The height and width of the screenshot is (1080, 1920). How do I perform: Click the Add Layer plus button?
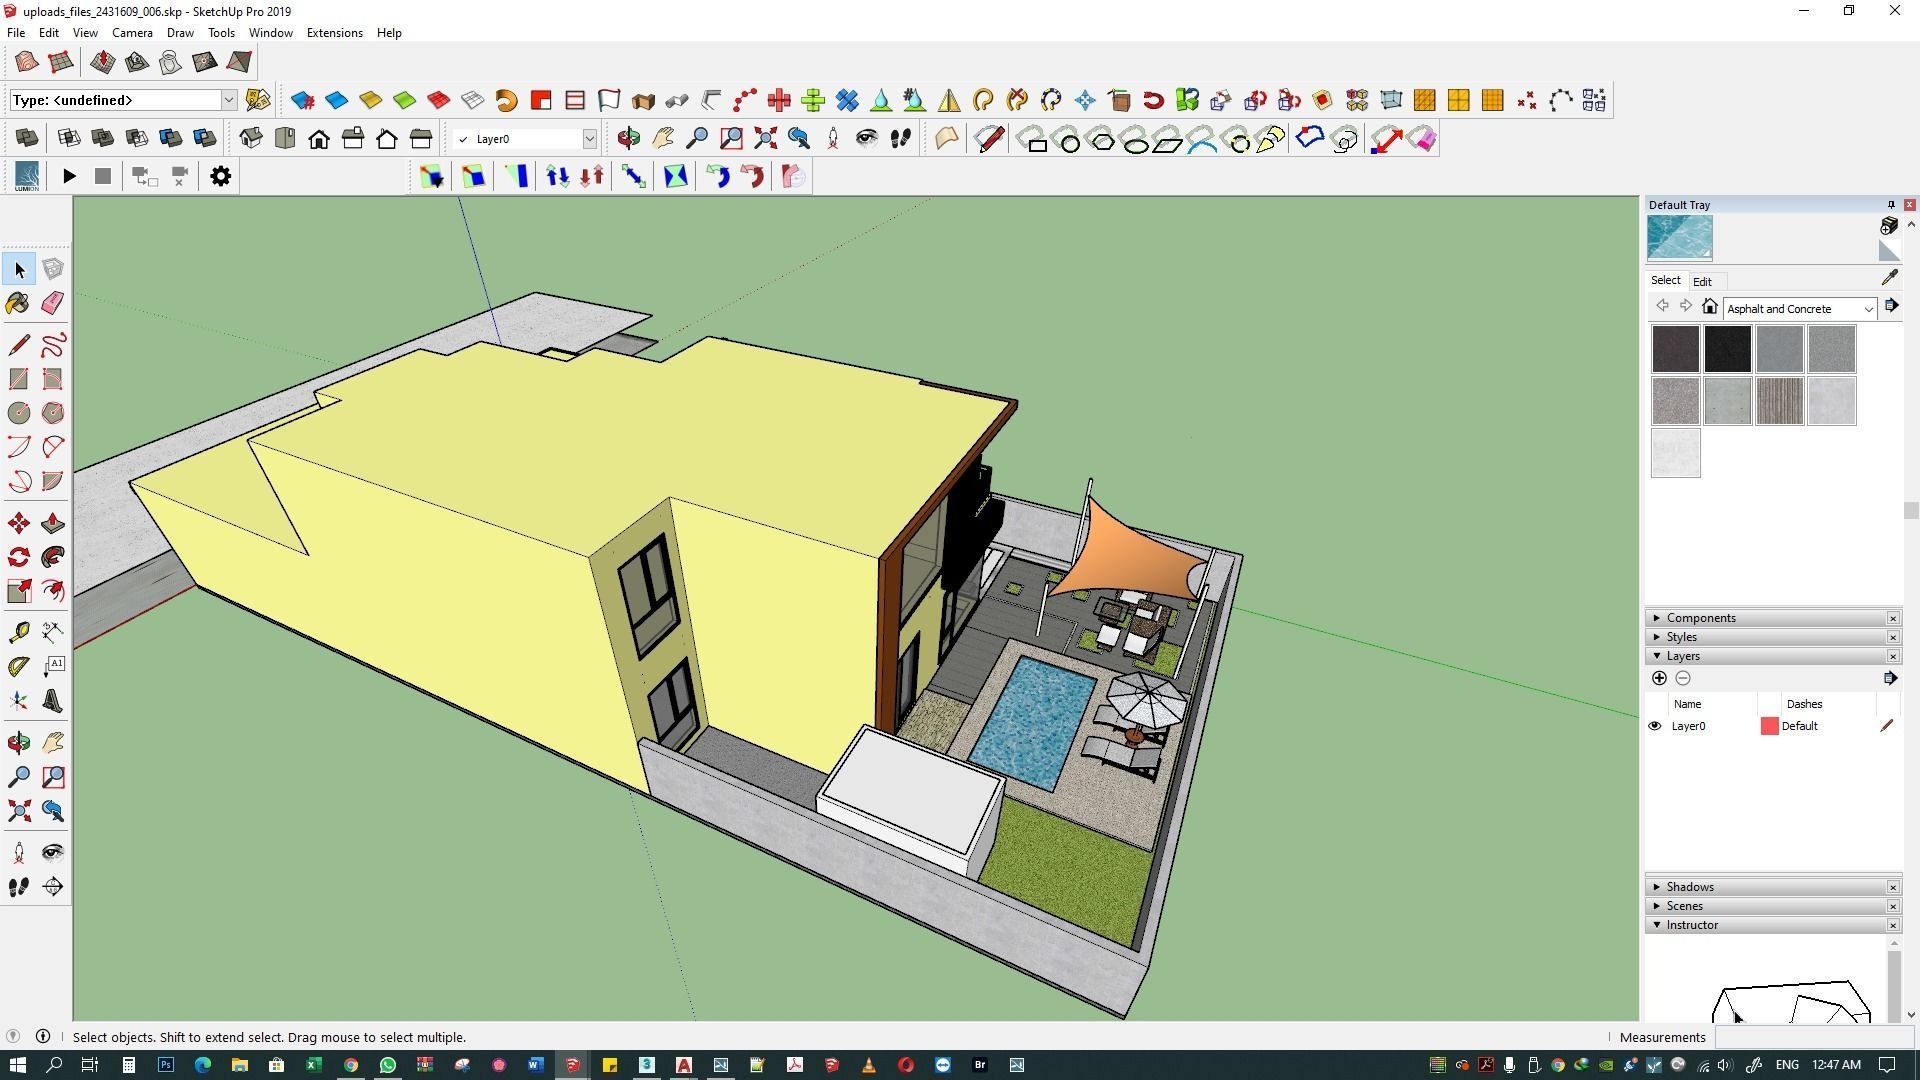pyautogui.click(x=1659, y=678)
